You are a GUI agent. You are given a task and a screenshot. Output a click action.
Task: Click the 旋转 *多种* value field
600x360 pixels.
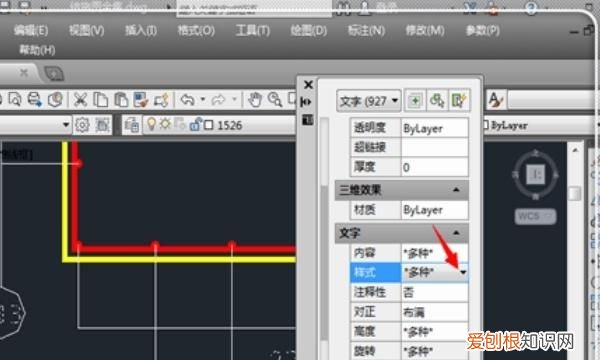(x=434, y=350)
